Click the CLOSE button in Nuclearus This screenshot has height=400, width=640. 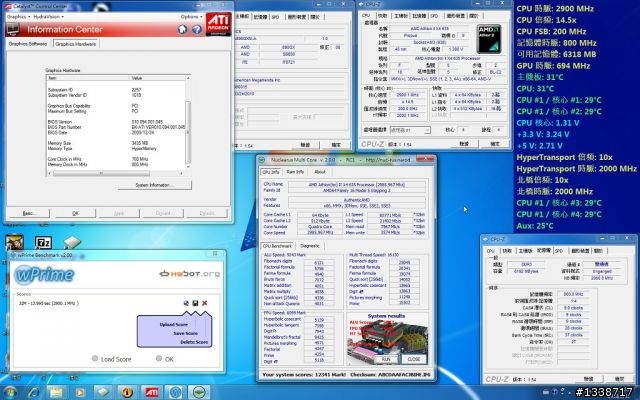[413, 359]
